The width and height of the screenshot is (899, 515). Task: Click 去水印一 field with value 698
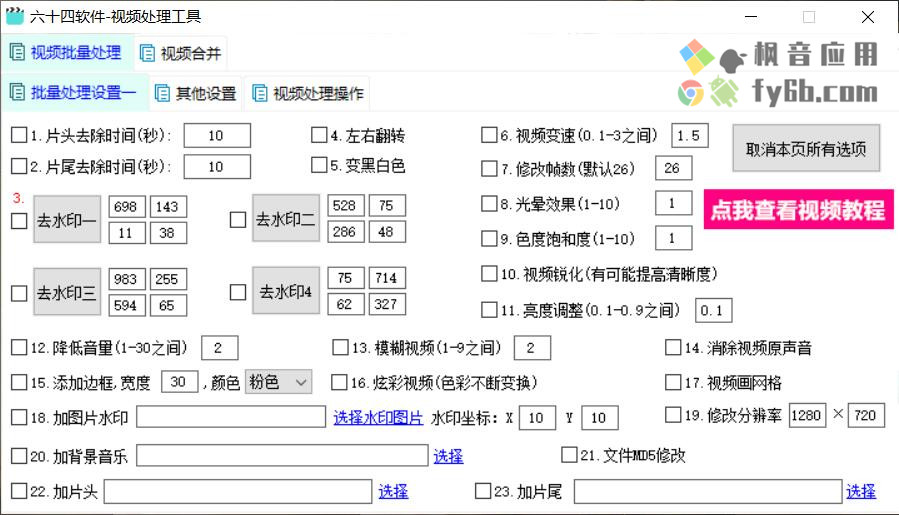point(127,206)
